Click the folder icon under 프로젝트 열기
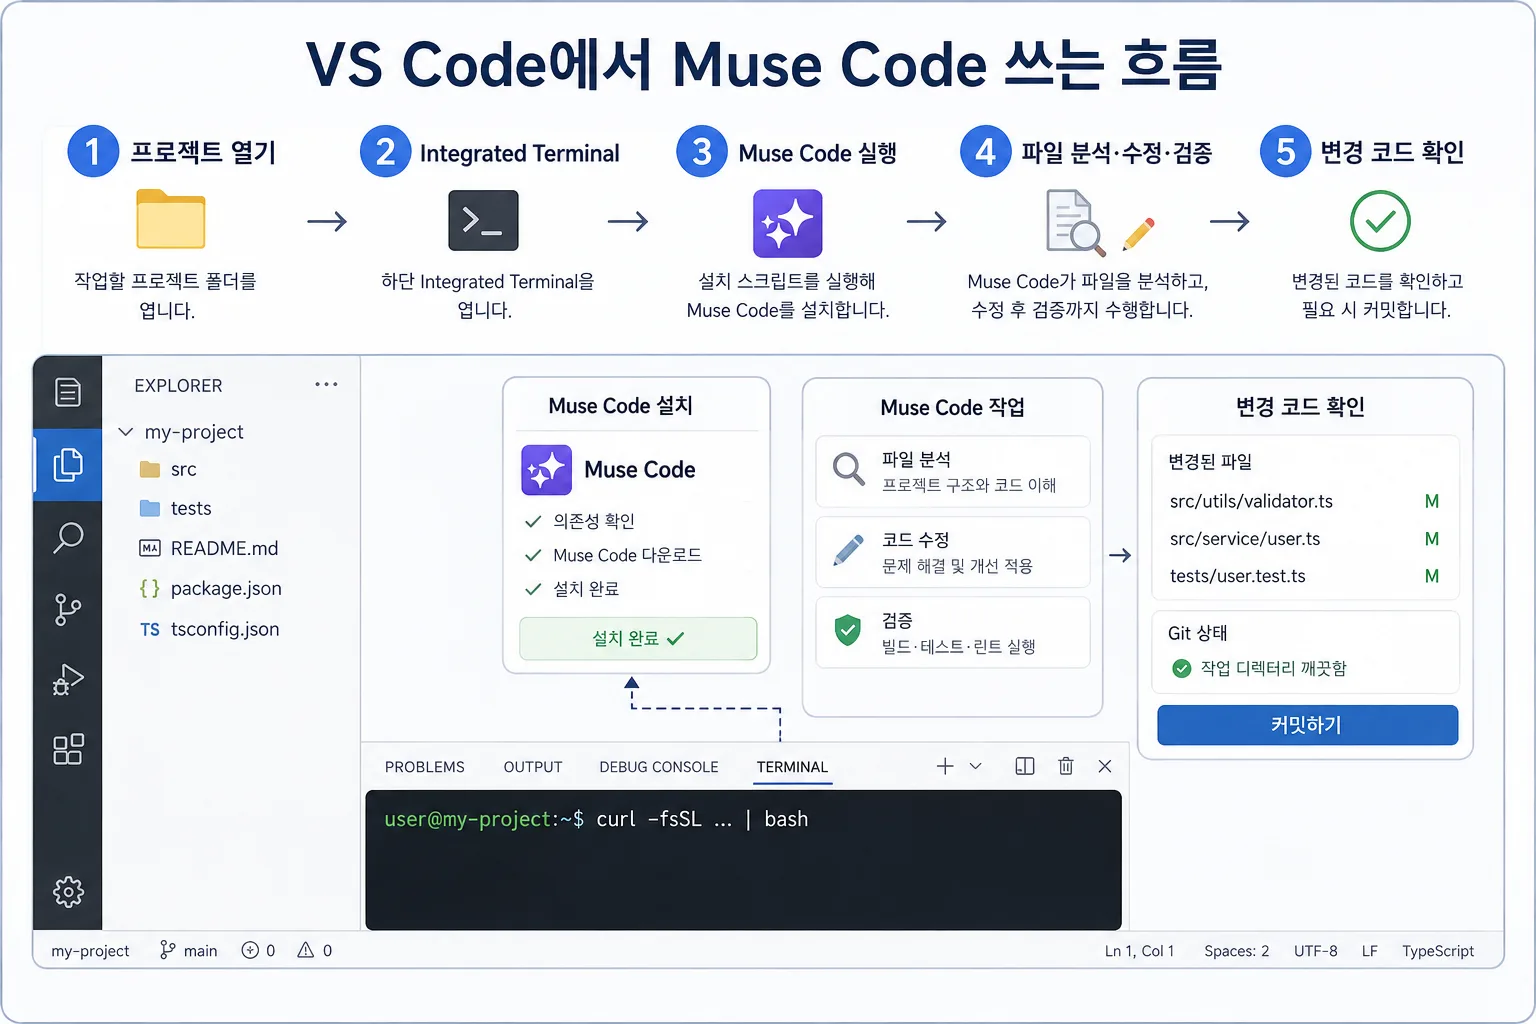The image size is (1536, 1024). click(x=171, y=219)
